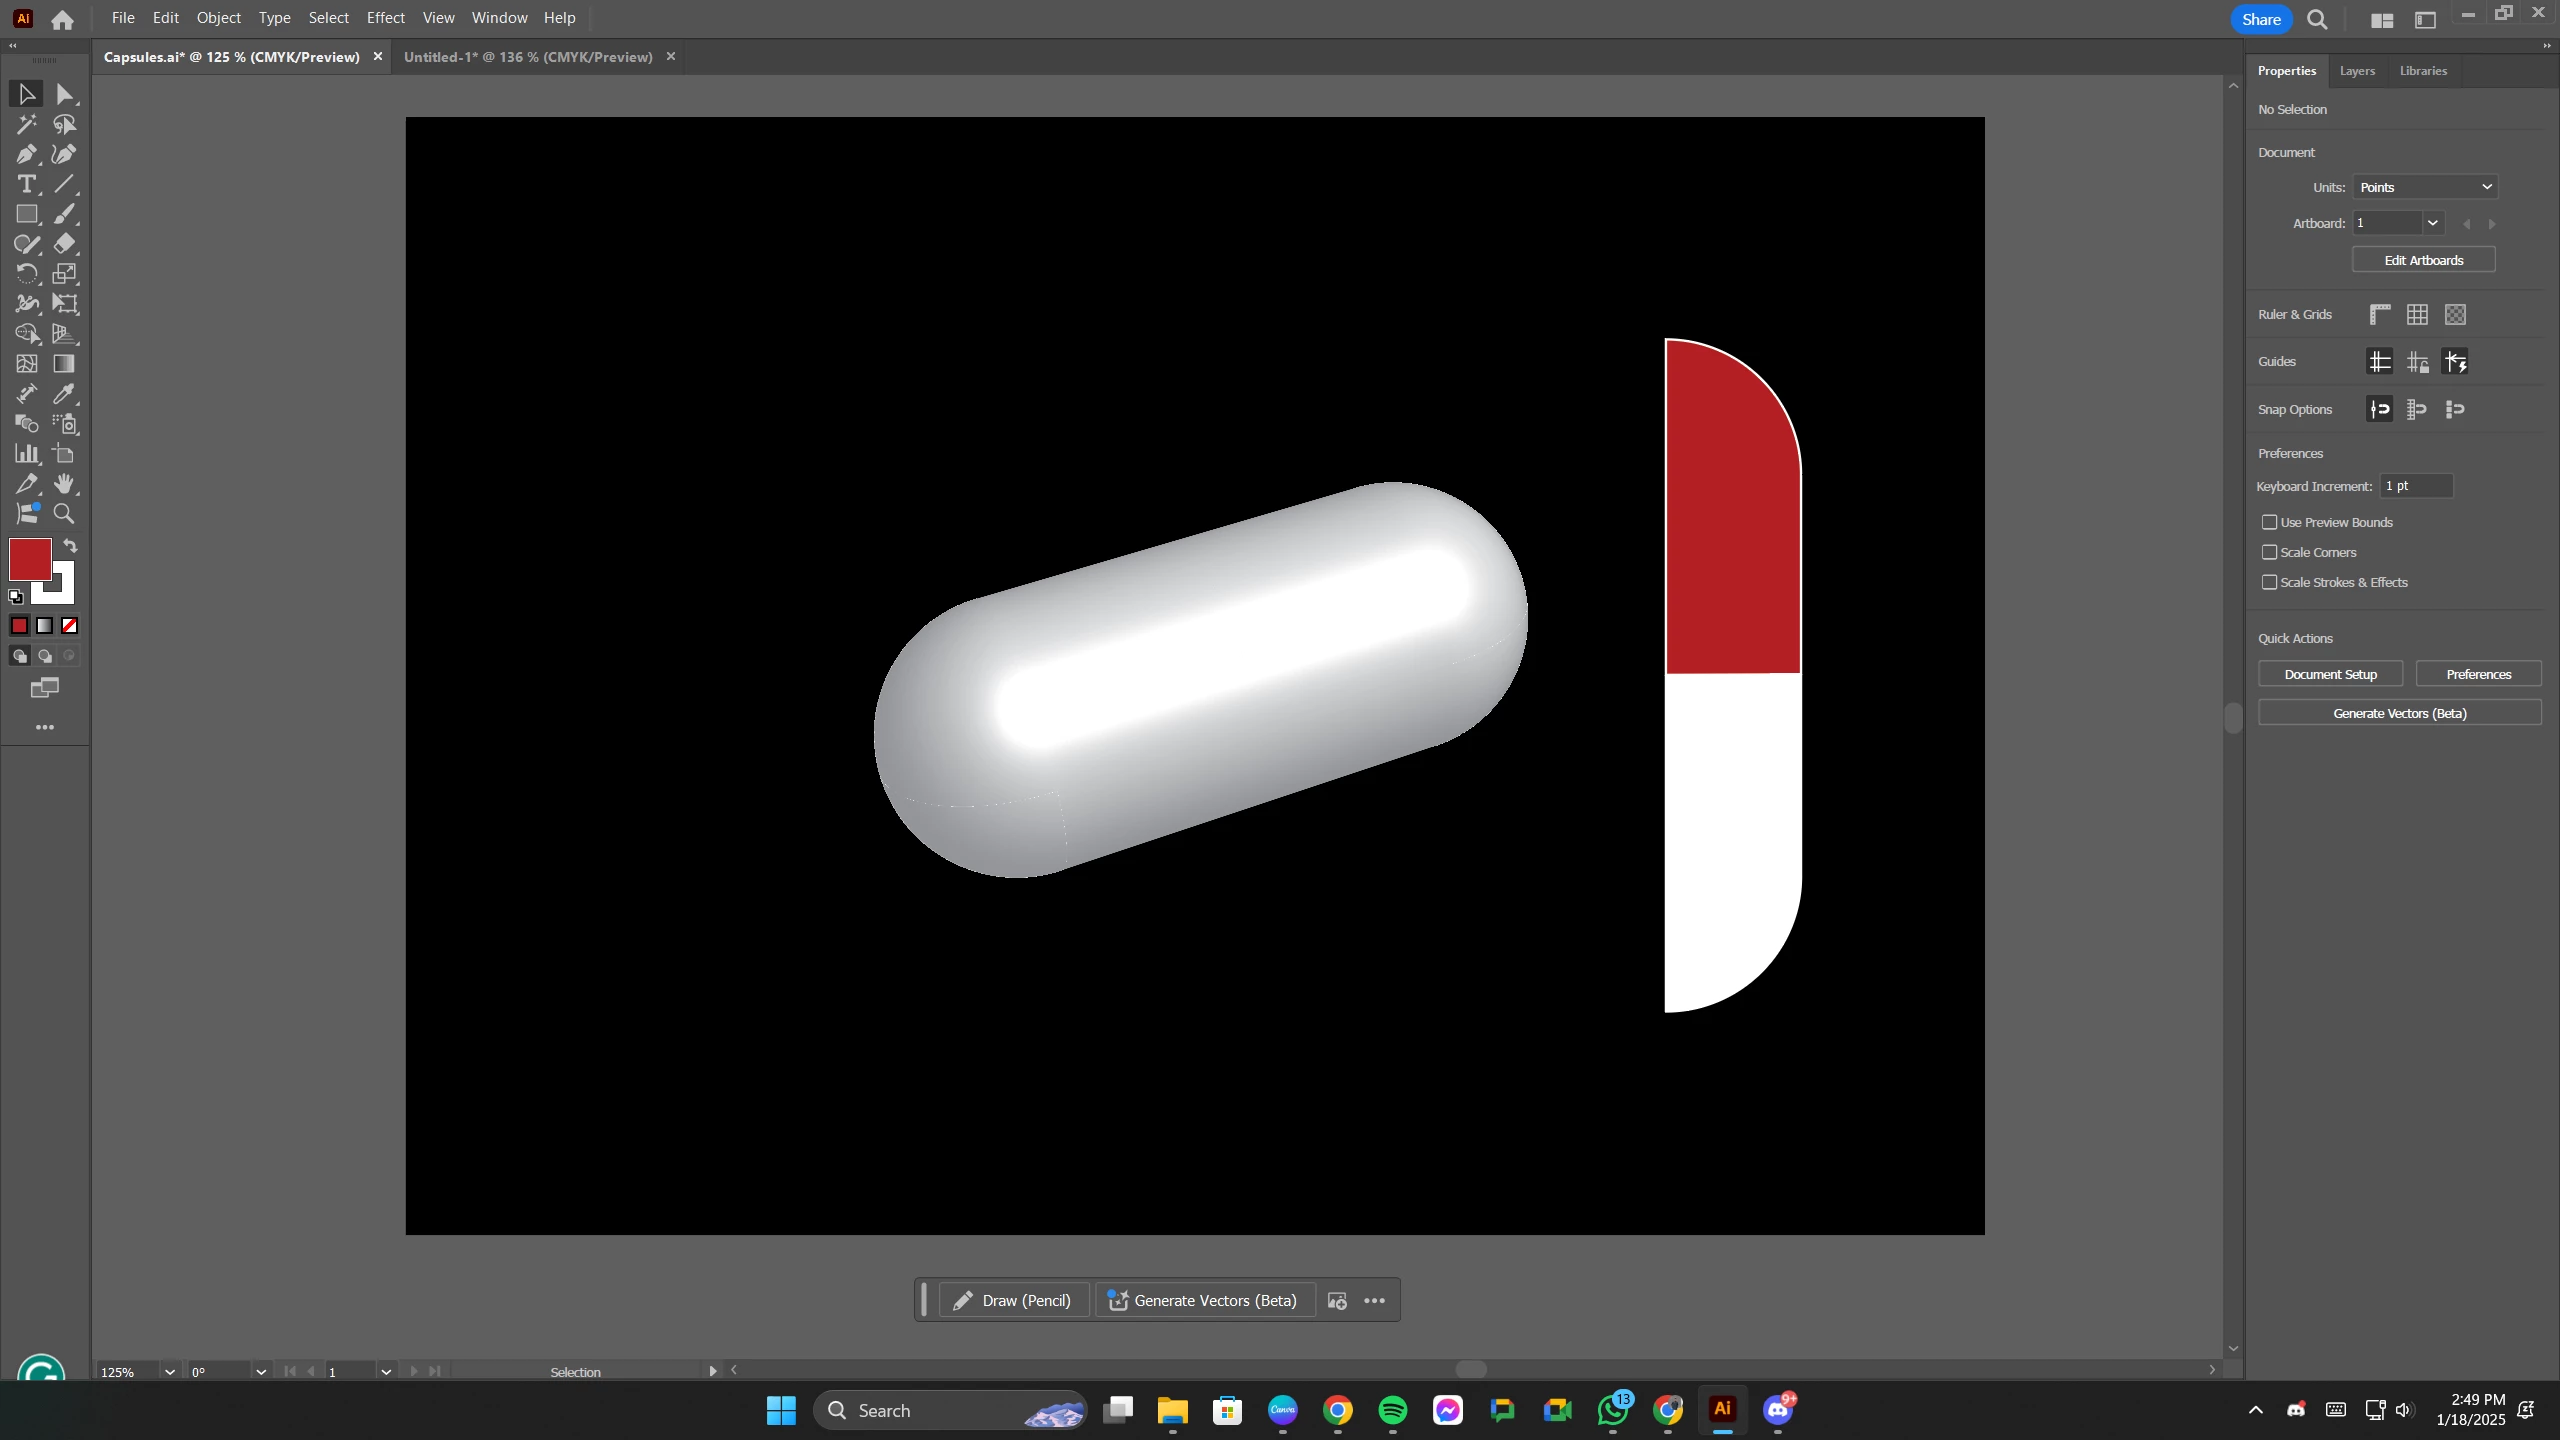Enable Use Preview Bounds checkbox
This screenshot has height=1440, width=2560.
click(2270, 522)
